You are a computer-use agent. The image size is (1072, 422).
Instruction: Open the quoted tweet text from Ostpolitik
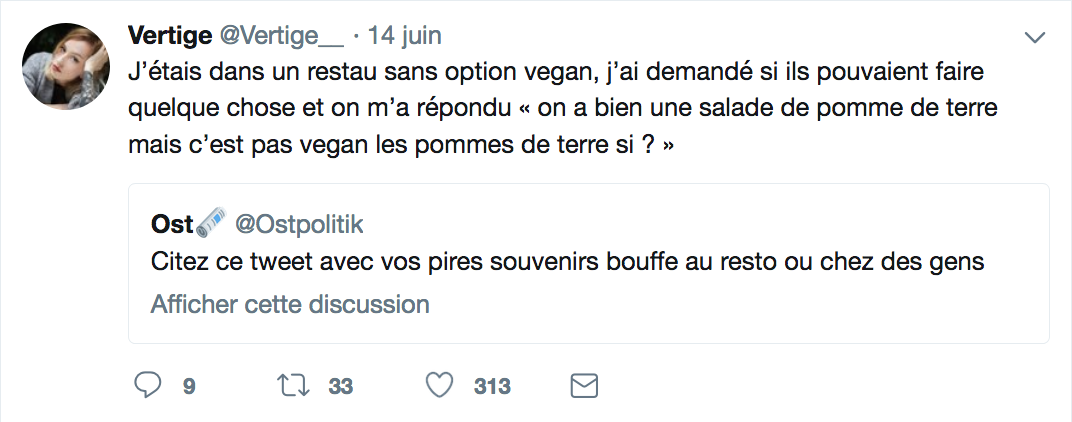tap(568, 263)
